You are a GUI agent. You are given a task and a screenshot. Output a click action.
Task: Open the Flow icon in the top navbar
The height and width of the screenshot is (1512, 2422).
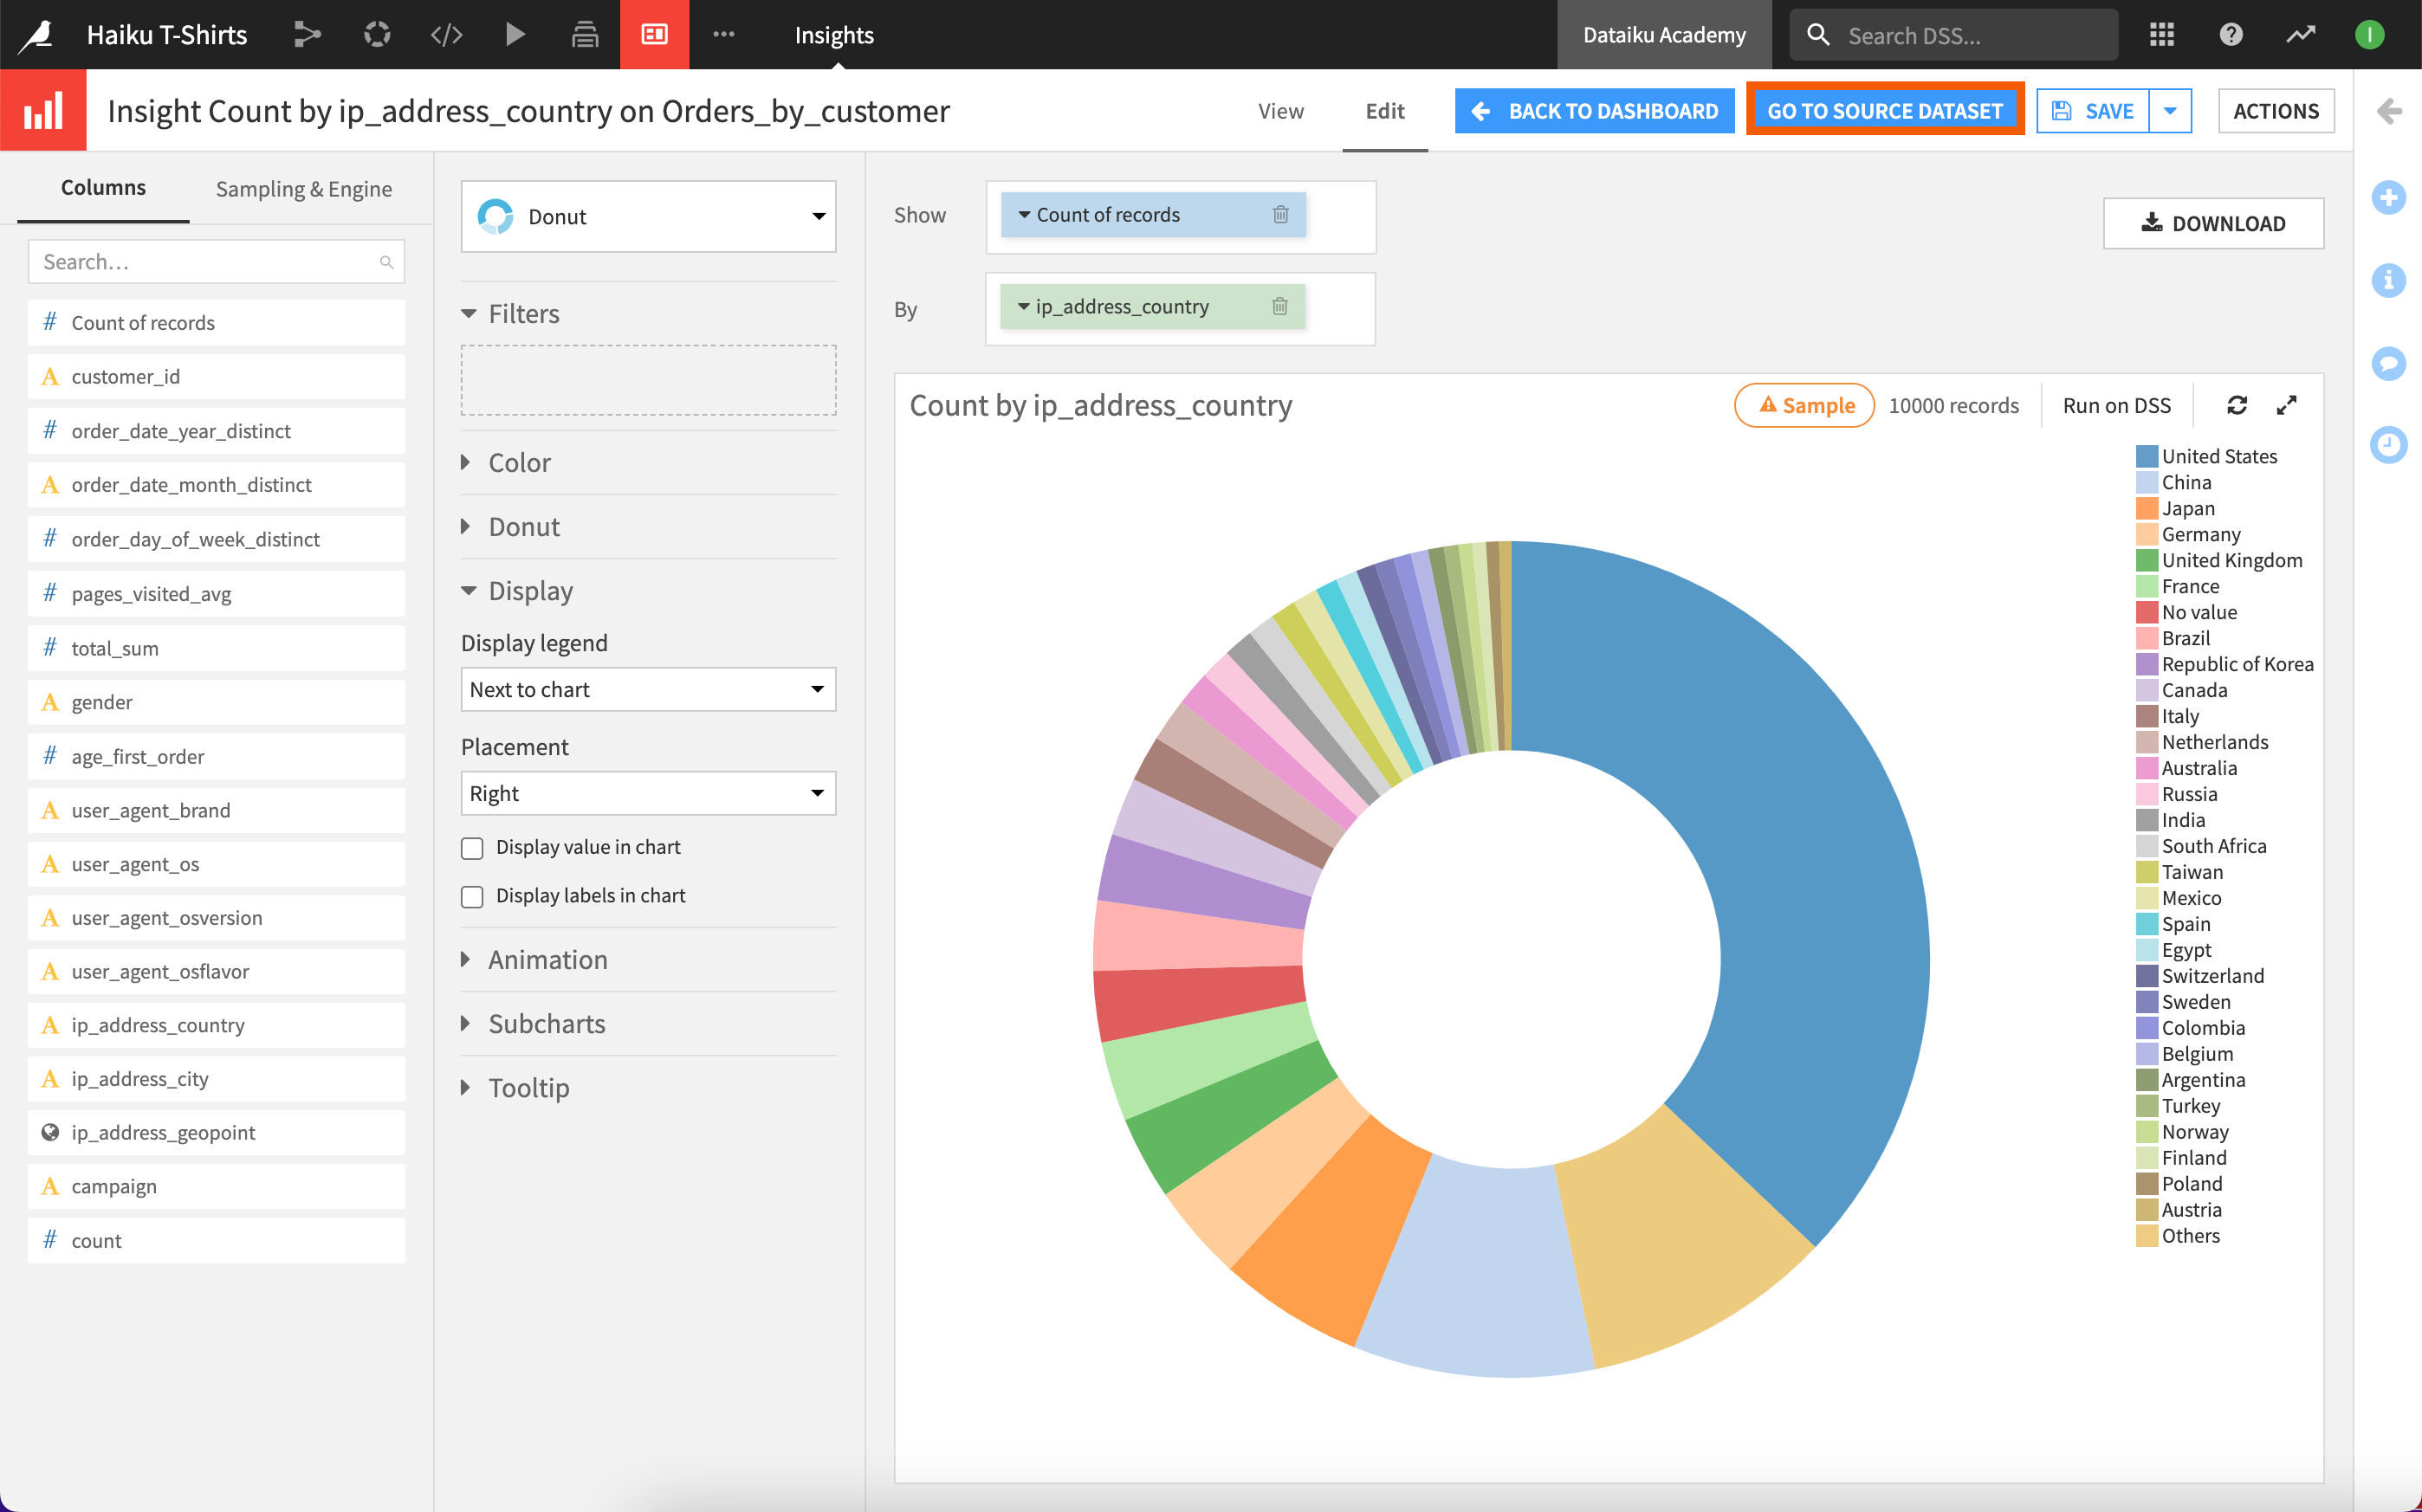[307, 34]
